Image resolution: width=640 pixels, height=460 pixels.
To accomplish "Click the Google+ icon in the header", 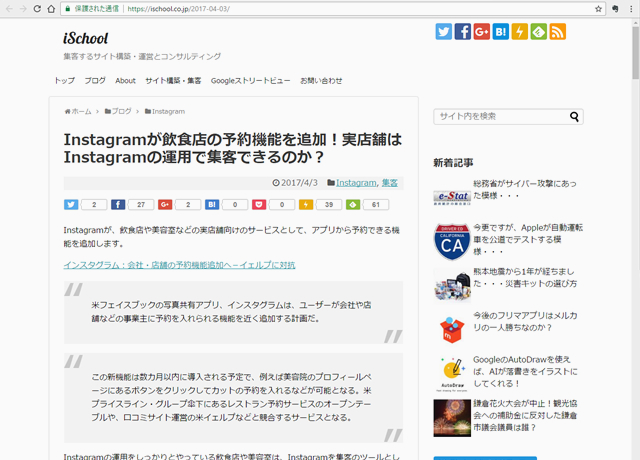I will (x=482, y=32).
